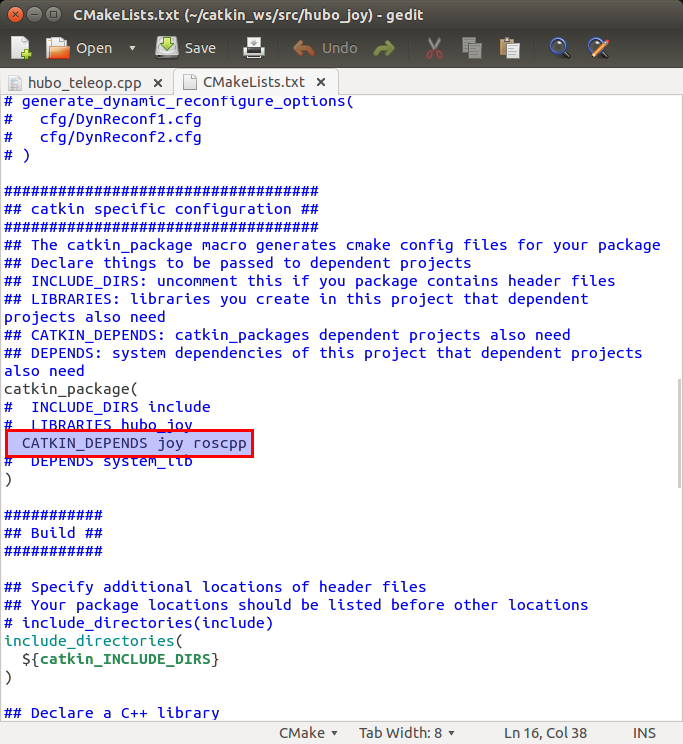Image resolution: width=683 pixels, height=744 pixels.
Task: Select the CMakeLists.txt tab
Action: 253,82
